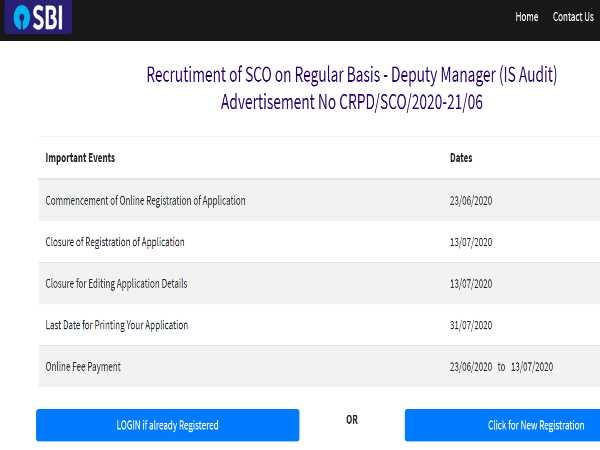
Task: Click the Online Fee Payment date range
Action: pyautogui.click(x=501, y=367)
